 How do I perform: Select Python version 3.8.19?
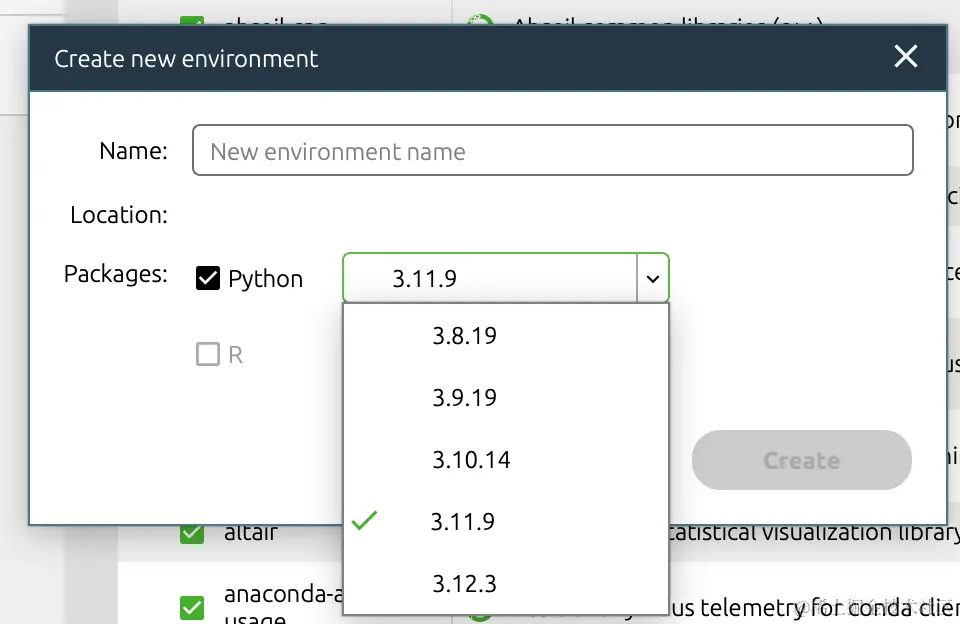click(x=464, y=336)
